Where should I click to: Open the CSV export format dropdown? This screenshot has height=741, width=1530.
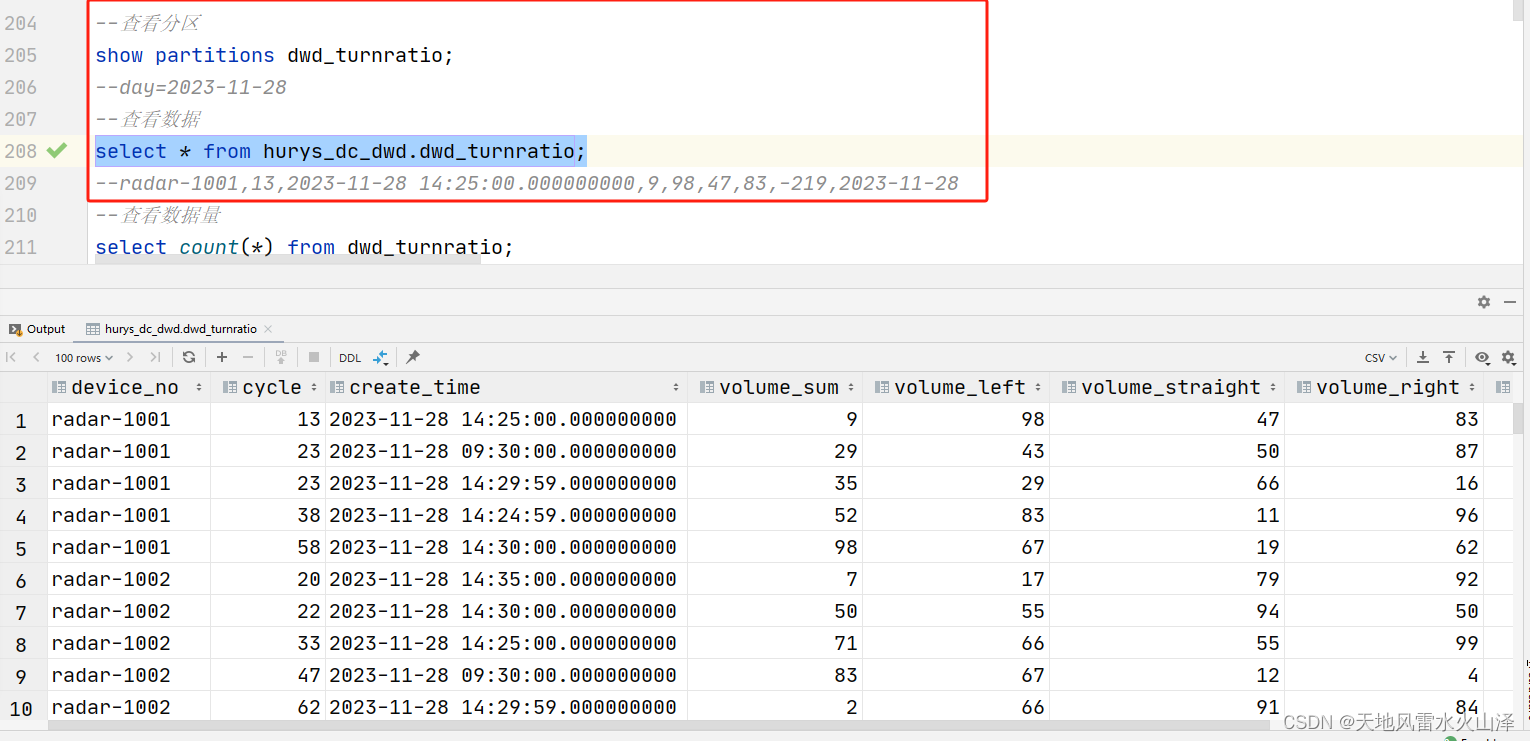pos(1380,358)
